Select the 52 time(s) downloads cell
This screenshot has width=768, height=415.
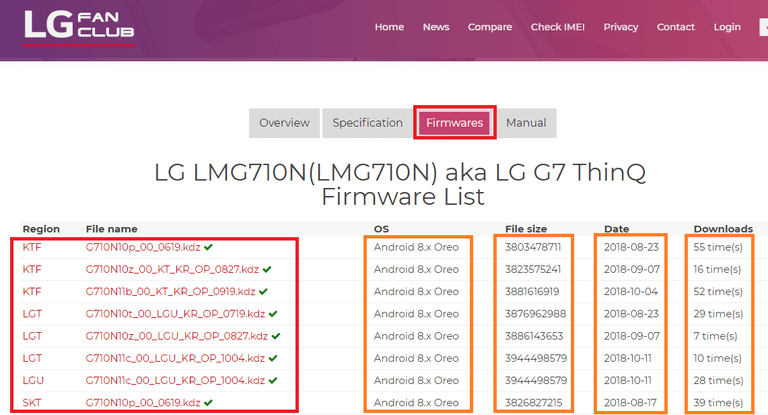coord(718,292)
